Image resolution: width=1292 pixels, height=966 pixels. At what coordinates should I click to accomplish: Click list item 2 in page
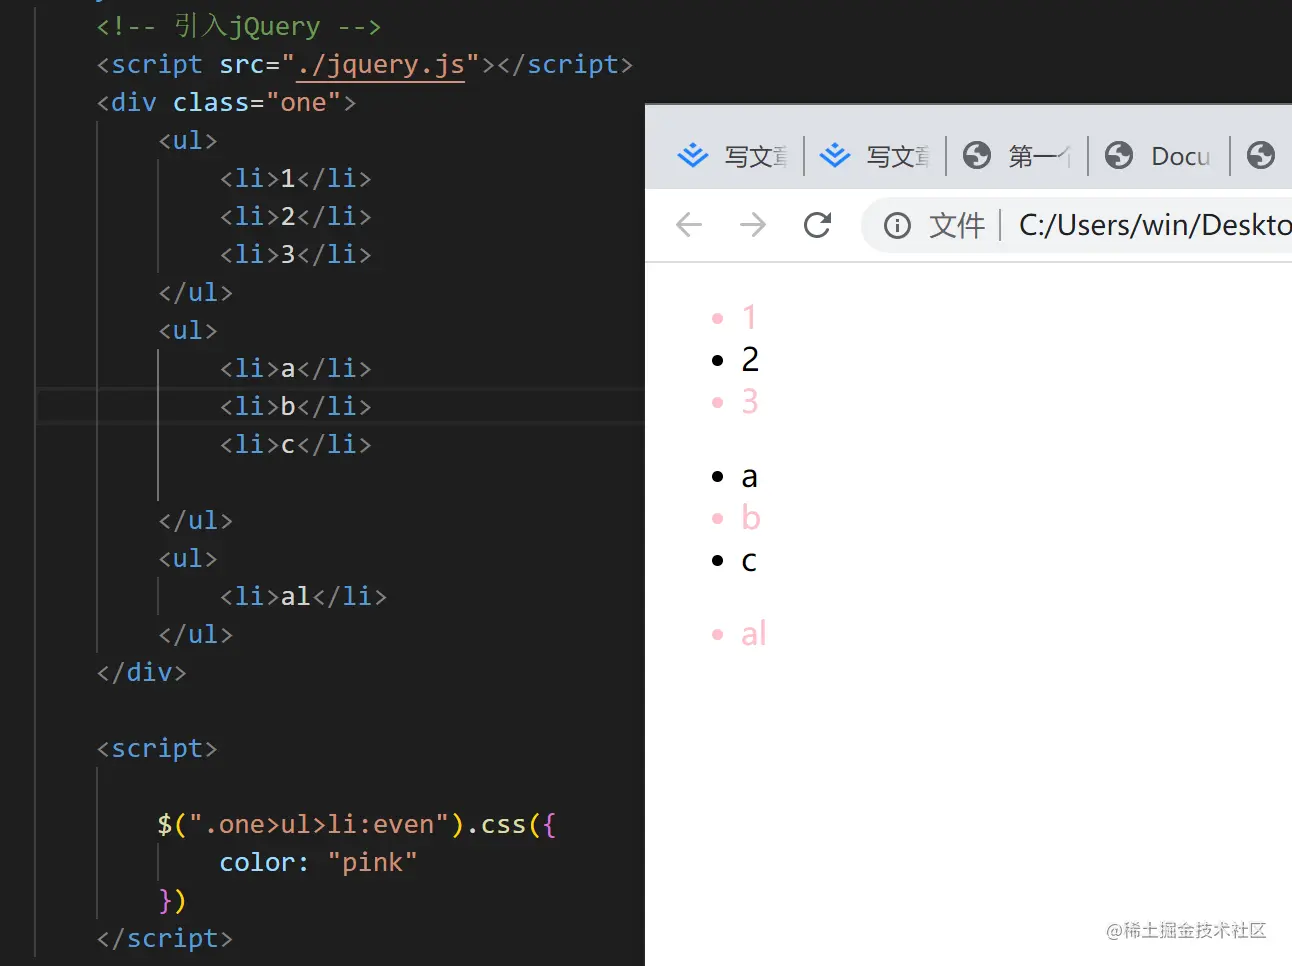(x=750, y=360)
